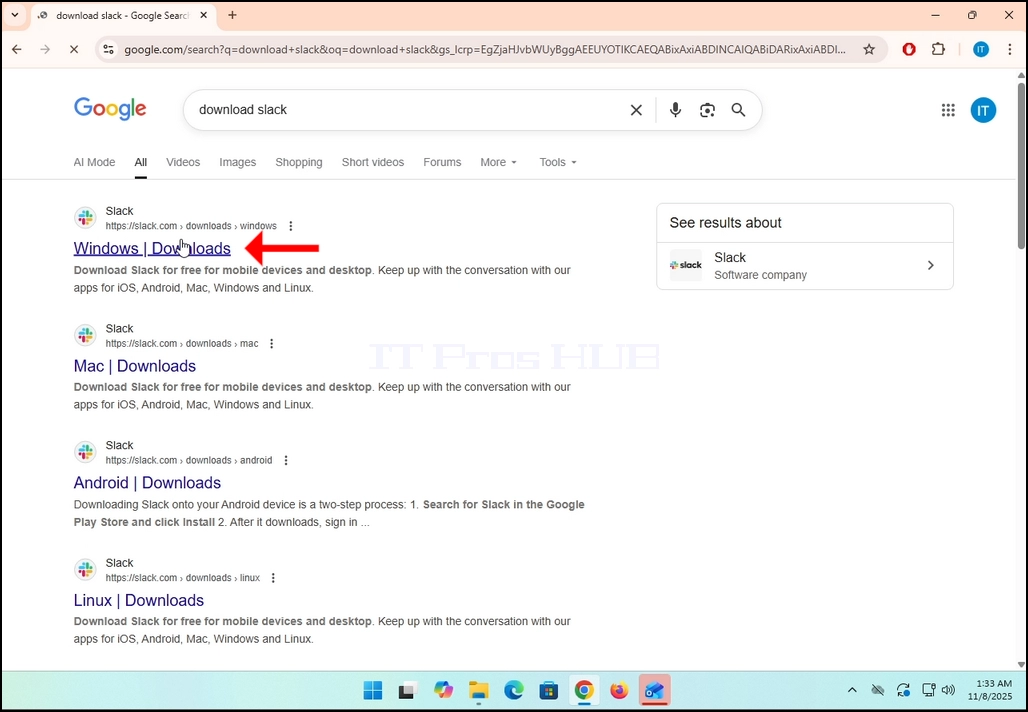Open site information icon in address bar
Screen dimensions: 1028x712
point(109,49)
